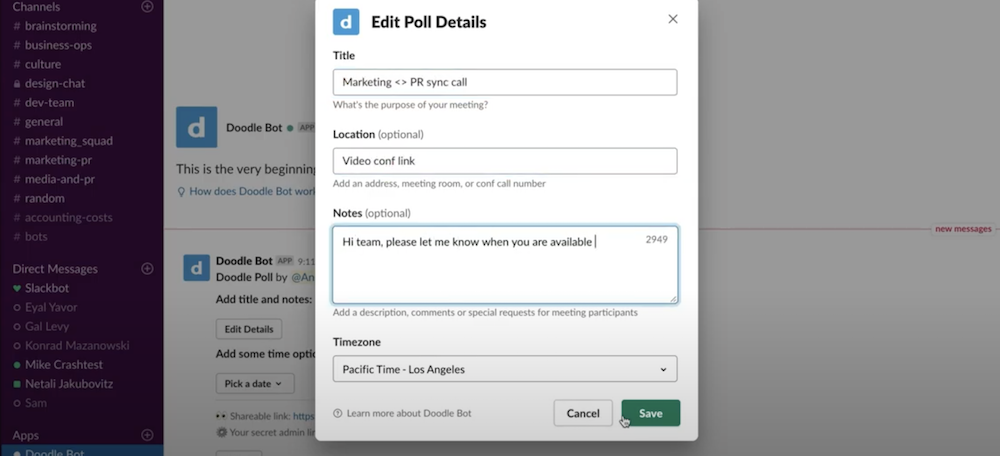Click the Channels section header
This screenshot has width=1000, height=456.
tap(36, 7)
